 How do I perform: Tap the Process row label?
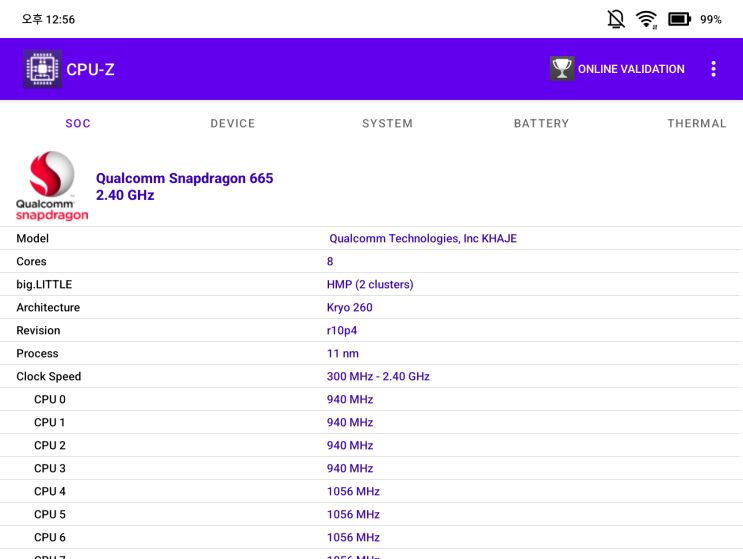[37, 353]
